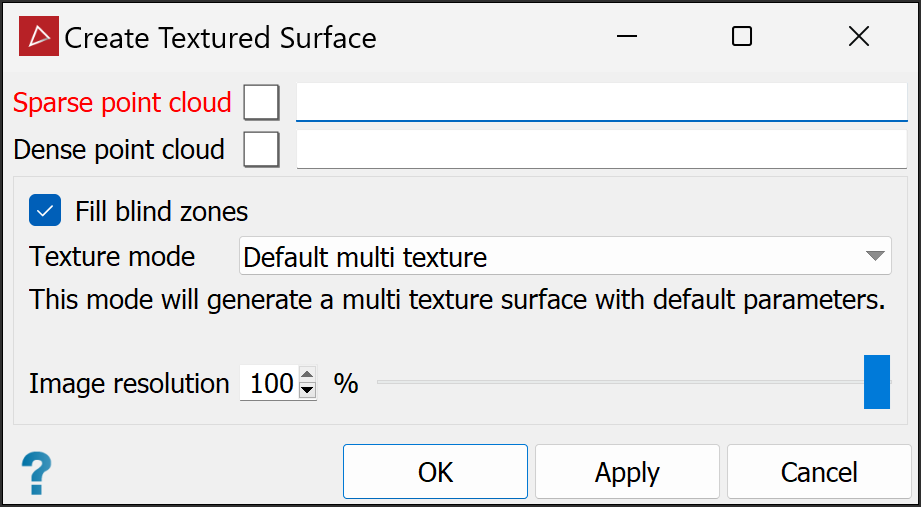This screenshot has width=921, height=507.
Task: Click the empty Image resolution slider track
Action: [x=600, y=382]
